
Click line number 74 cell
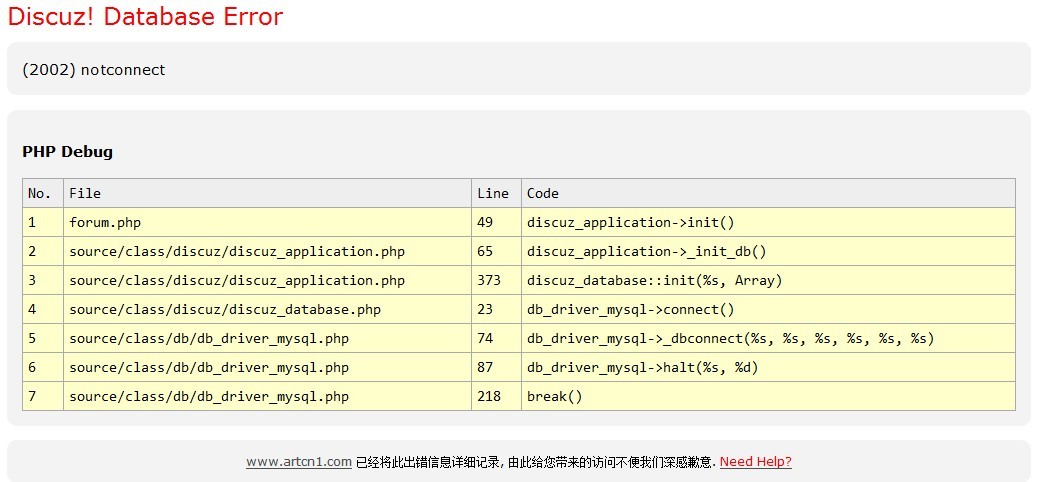click(x=496, y=338)
